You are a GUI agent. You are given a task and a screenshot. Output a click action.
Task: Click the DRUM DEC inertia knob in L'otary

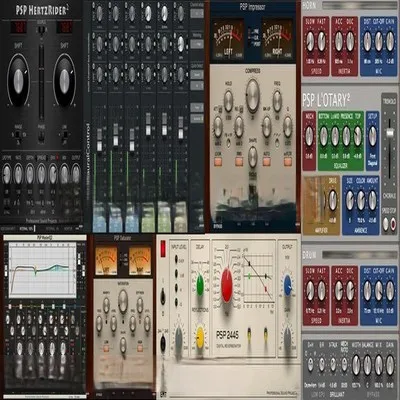(350, 290)
